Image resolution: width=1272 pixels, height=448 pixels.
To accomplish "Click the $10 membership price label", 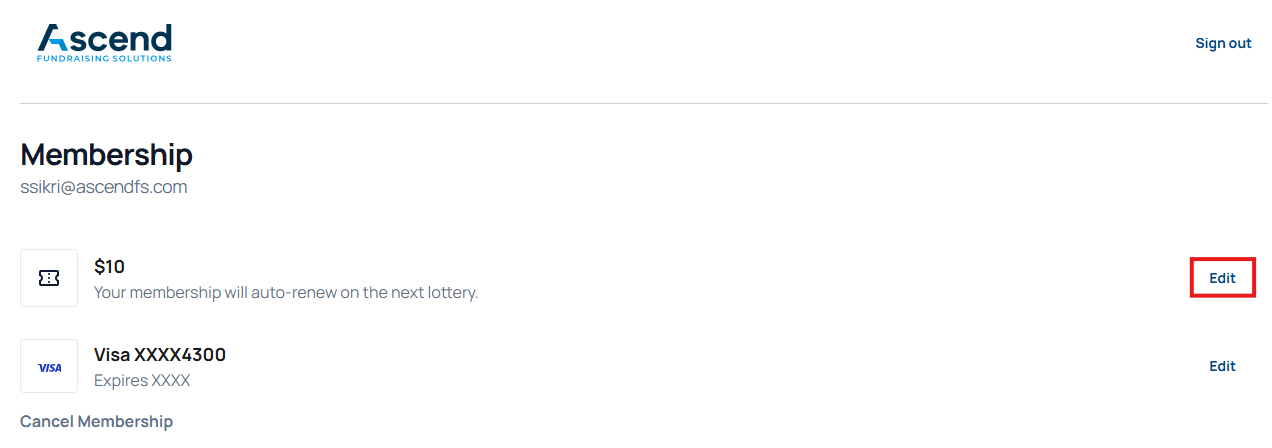I will tap(109, 267).
